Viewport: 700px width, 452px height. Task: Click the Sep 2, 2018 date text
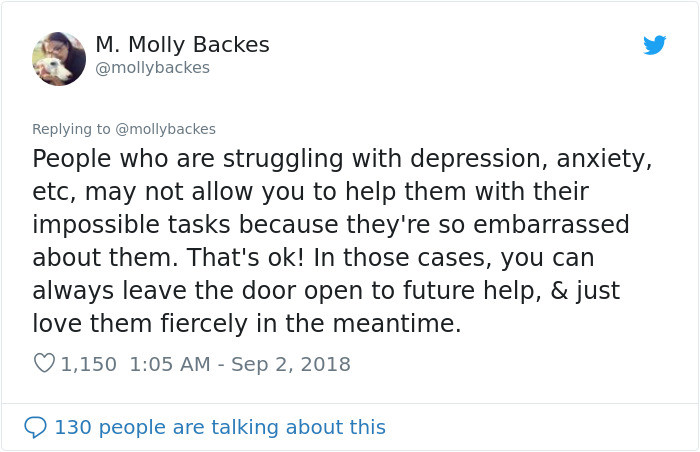[x=291, y=364]
